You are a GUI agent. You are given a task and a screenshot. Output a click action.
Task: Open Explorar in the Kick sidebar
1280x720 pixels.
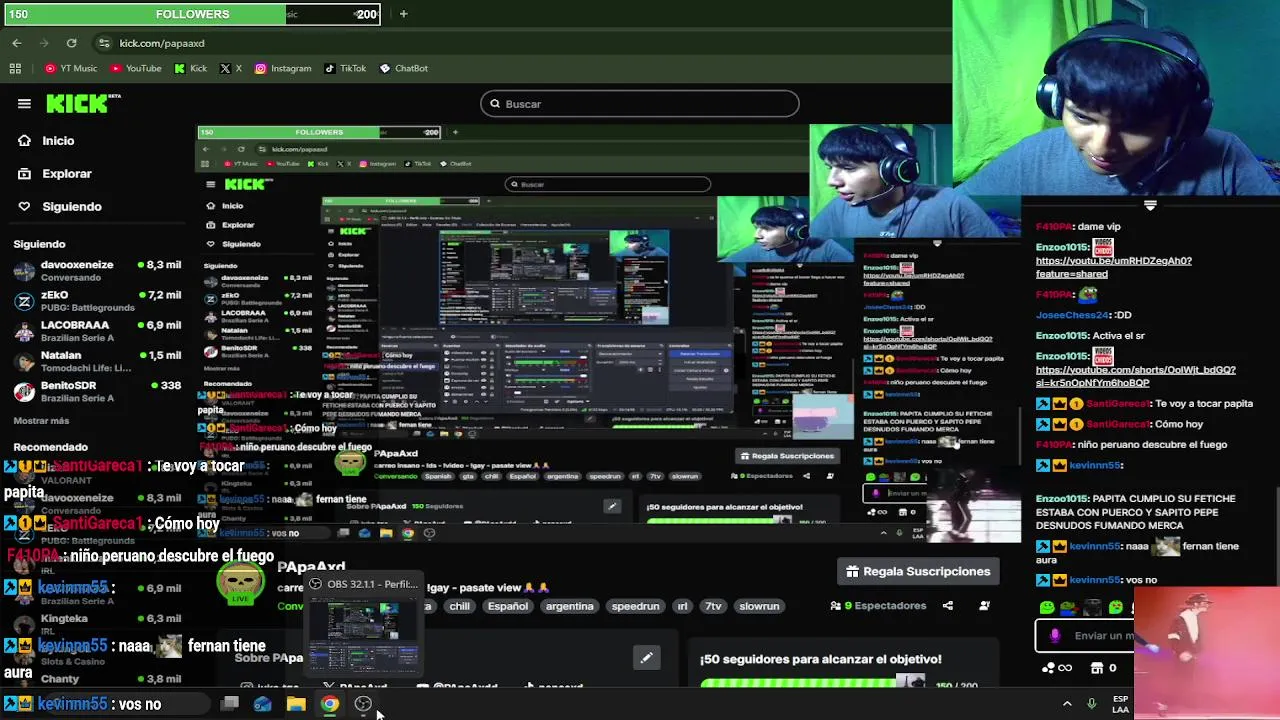[x=55, y=174]
